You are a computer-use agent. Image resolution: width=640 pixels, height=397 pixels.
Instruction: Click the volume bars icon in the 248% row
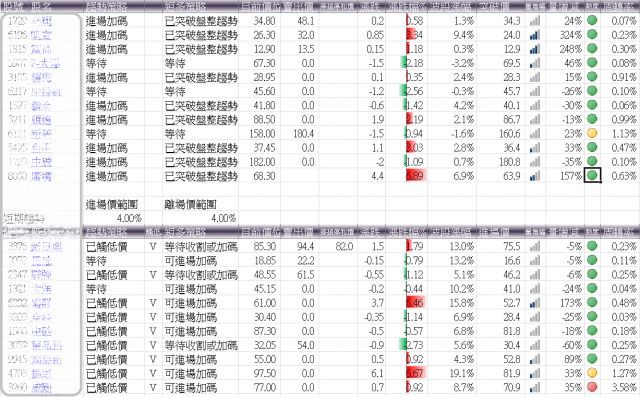pos(535,49)
